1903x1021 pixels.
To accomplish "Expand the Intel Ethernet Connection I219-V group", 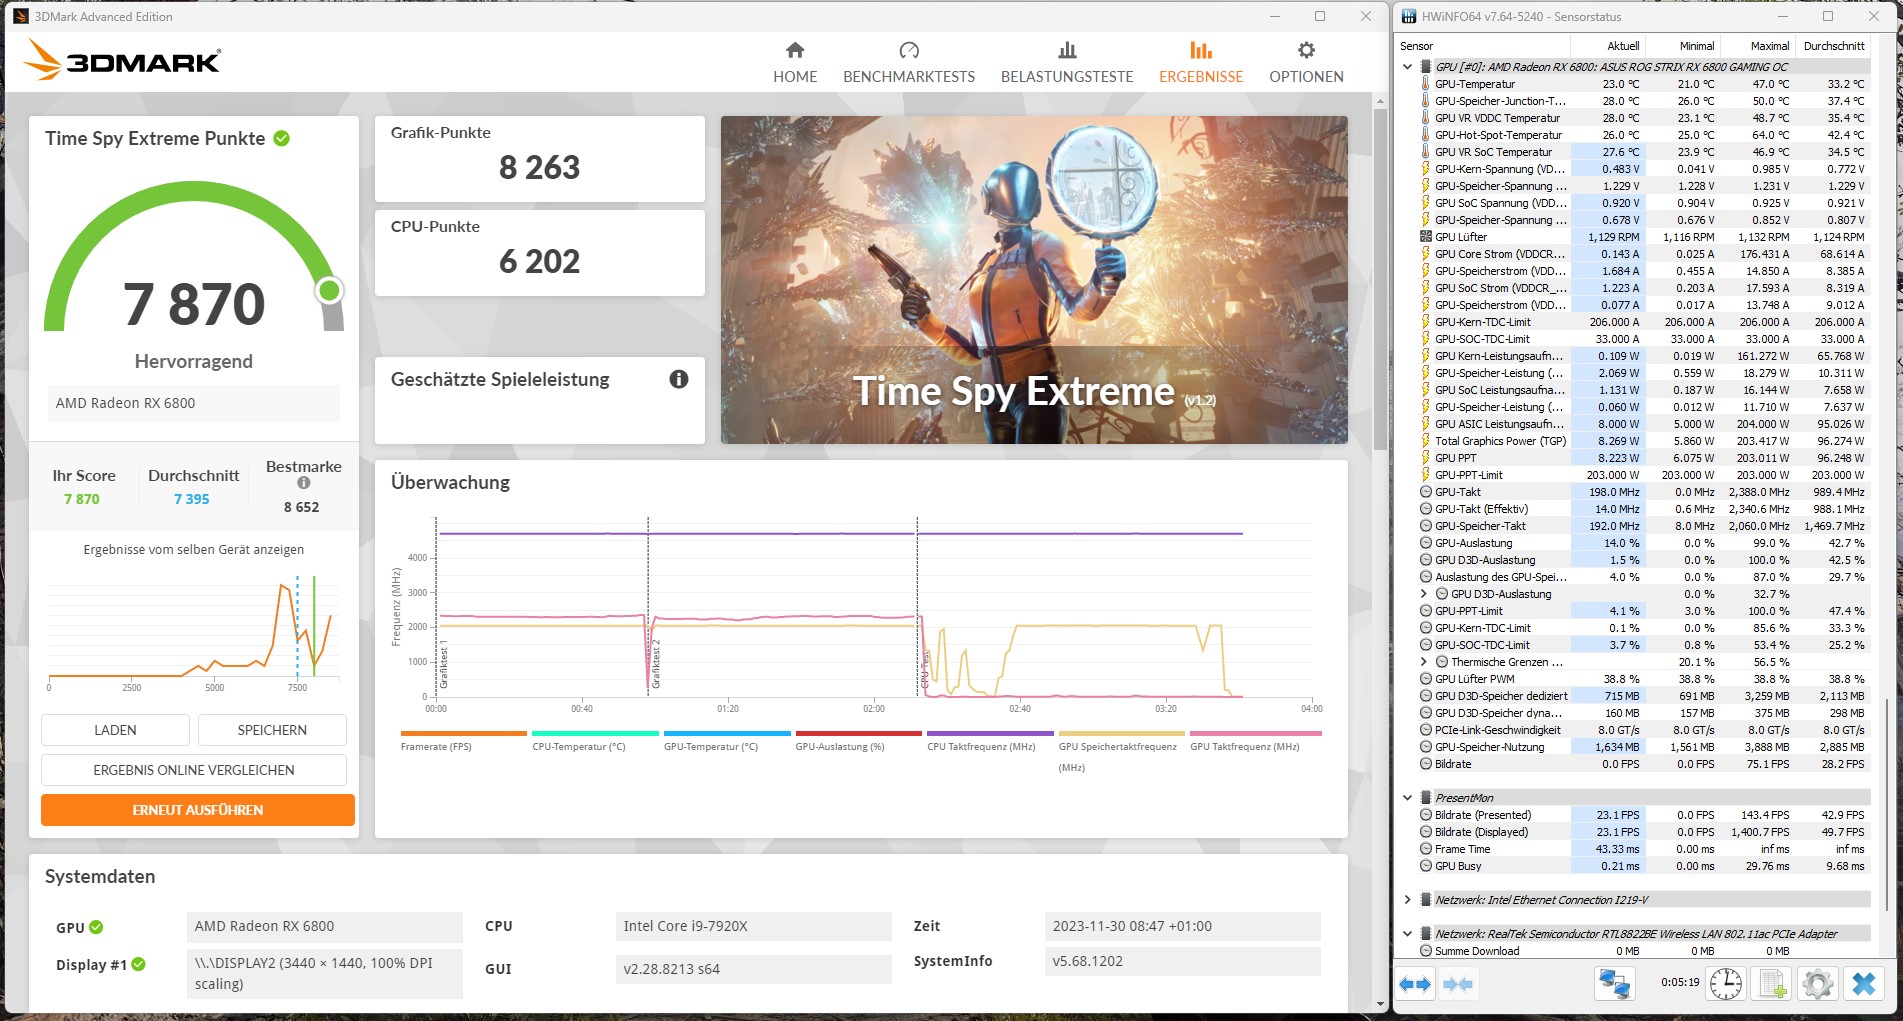I will [x=1408, y=900].
